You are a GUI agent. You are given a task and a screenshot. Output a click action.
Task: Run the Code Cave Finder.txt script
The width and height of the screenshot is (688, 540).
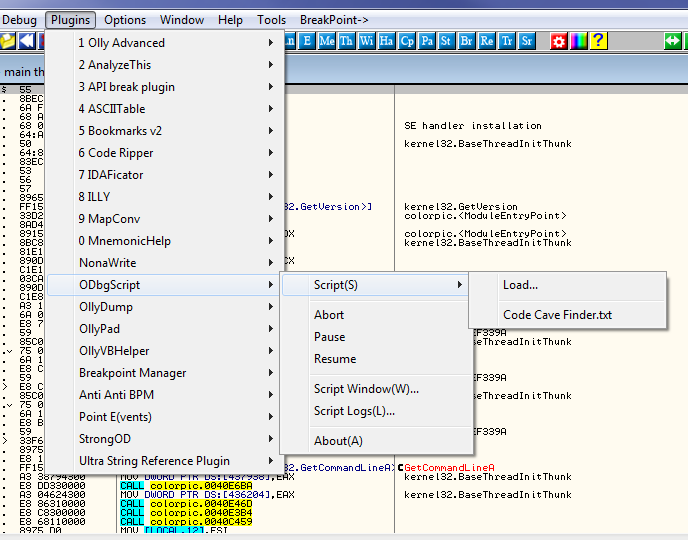568,315
